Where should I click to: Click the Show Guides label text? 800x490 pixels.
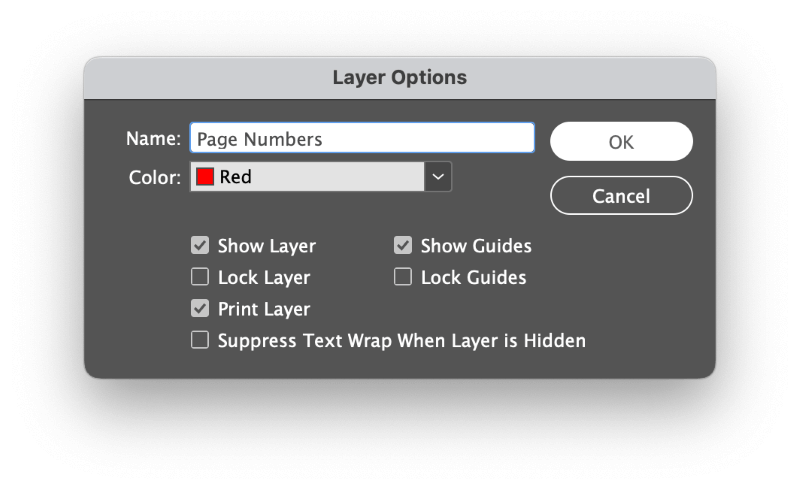(x=476, y=246)
